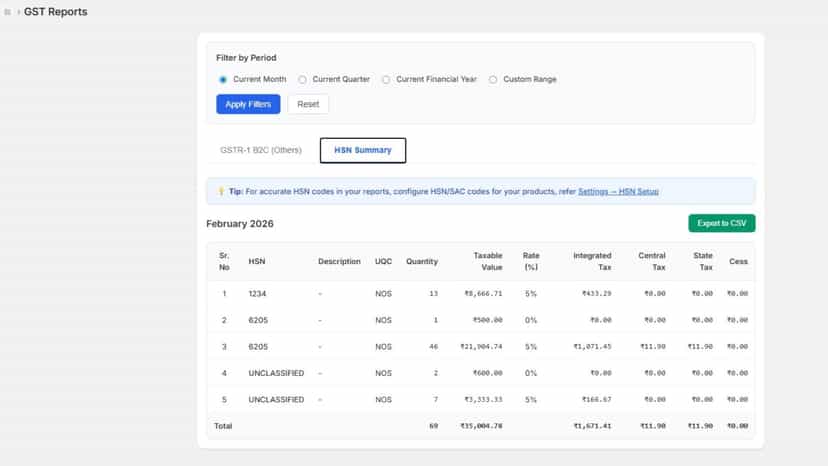Viewport: 828px width, 466px height.
Task: Click NOS unit in row 1
Action: pyautogui.click(x=383, y=294)
